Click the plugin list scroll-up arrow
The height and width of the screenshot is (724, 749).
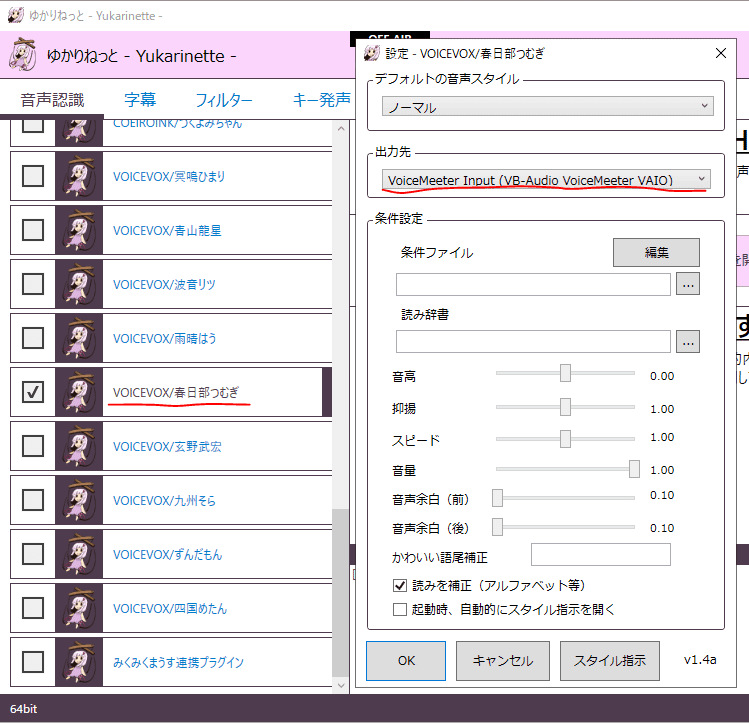point(341,128)
